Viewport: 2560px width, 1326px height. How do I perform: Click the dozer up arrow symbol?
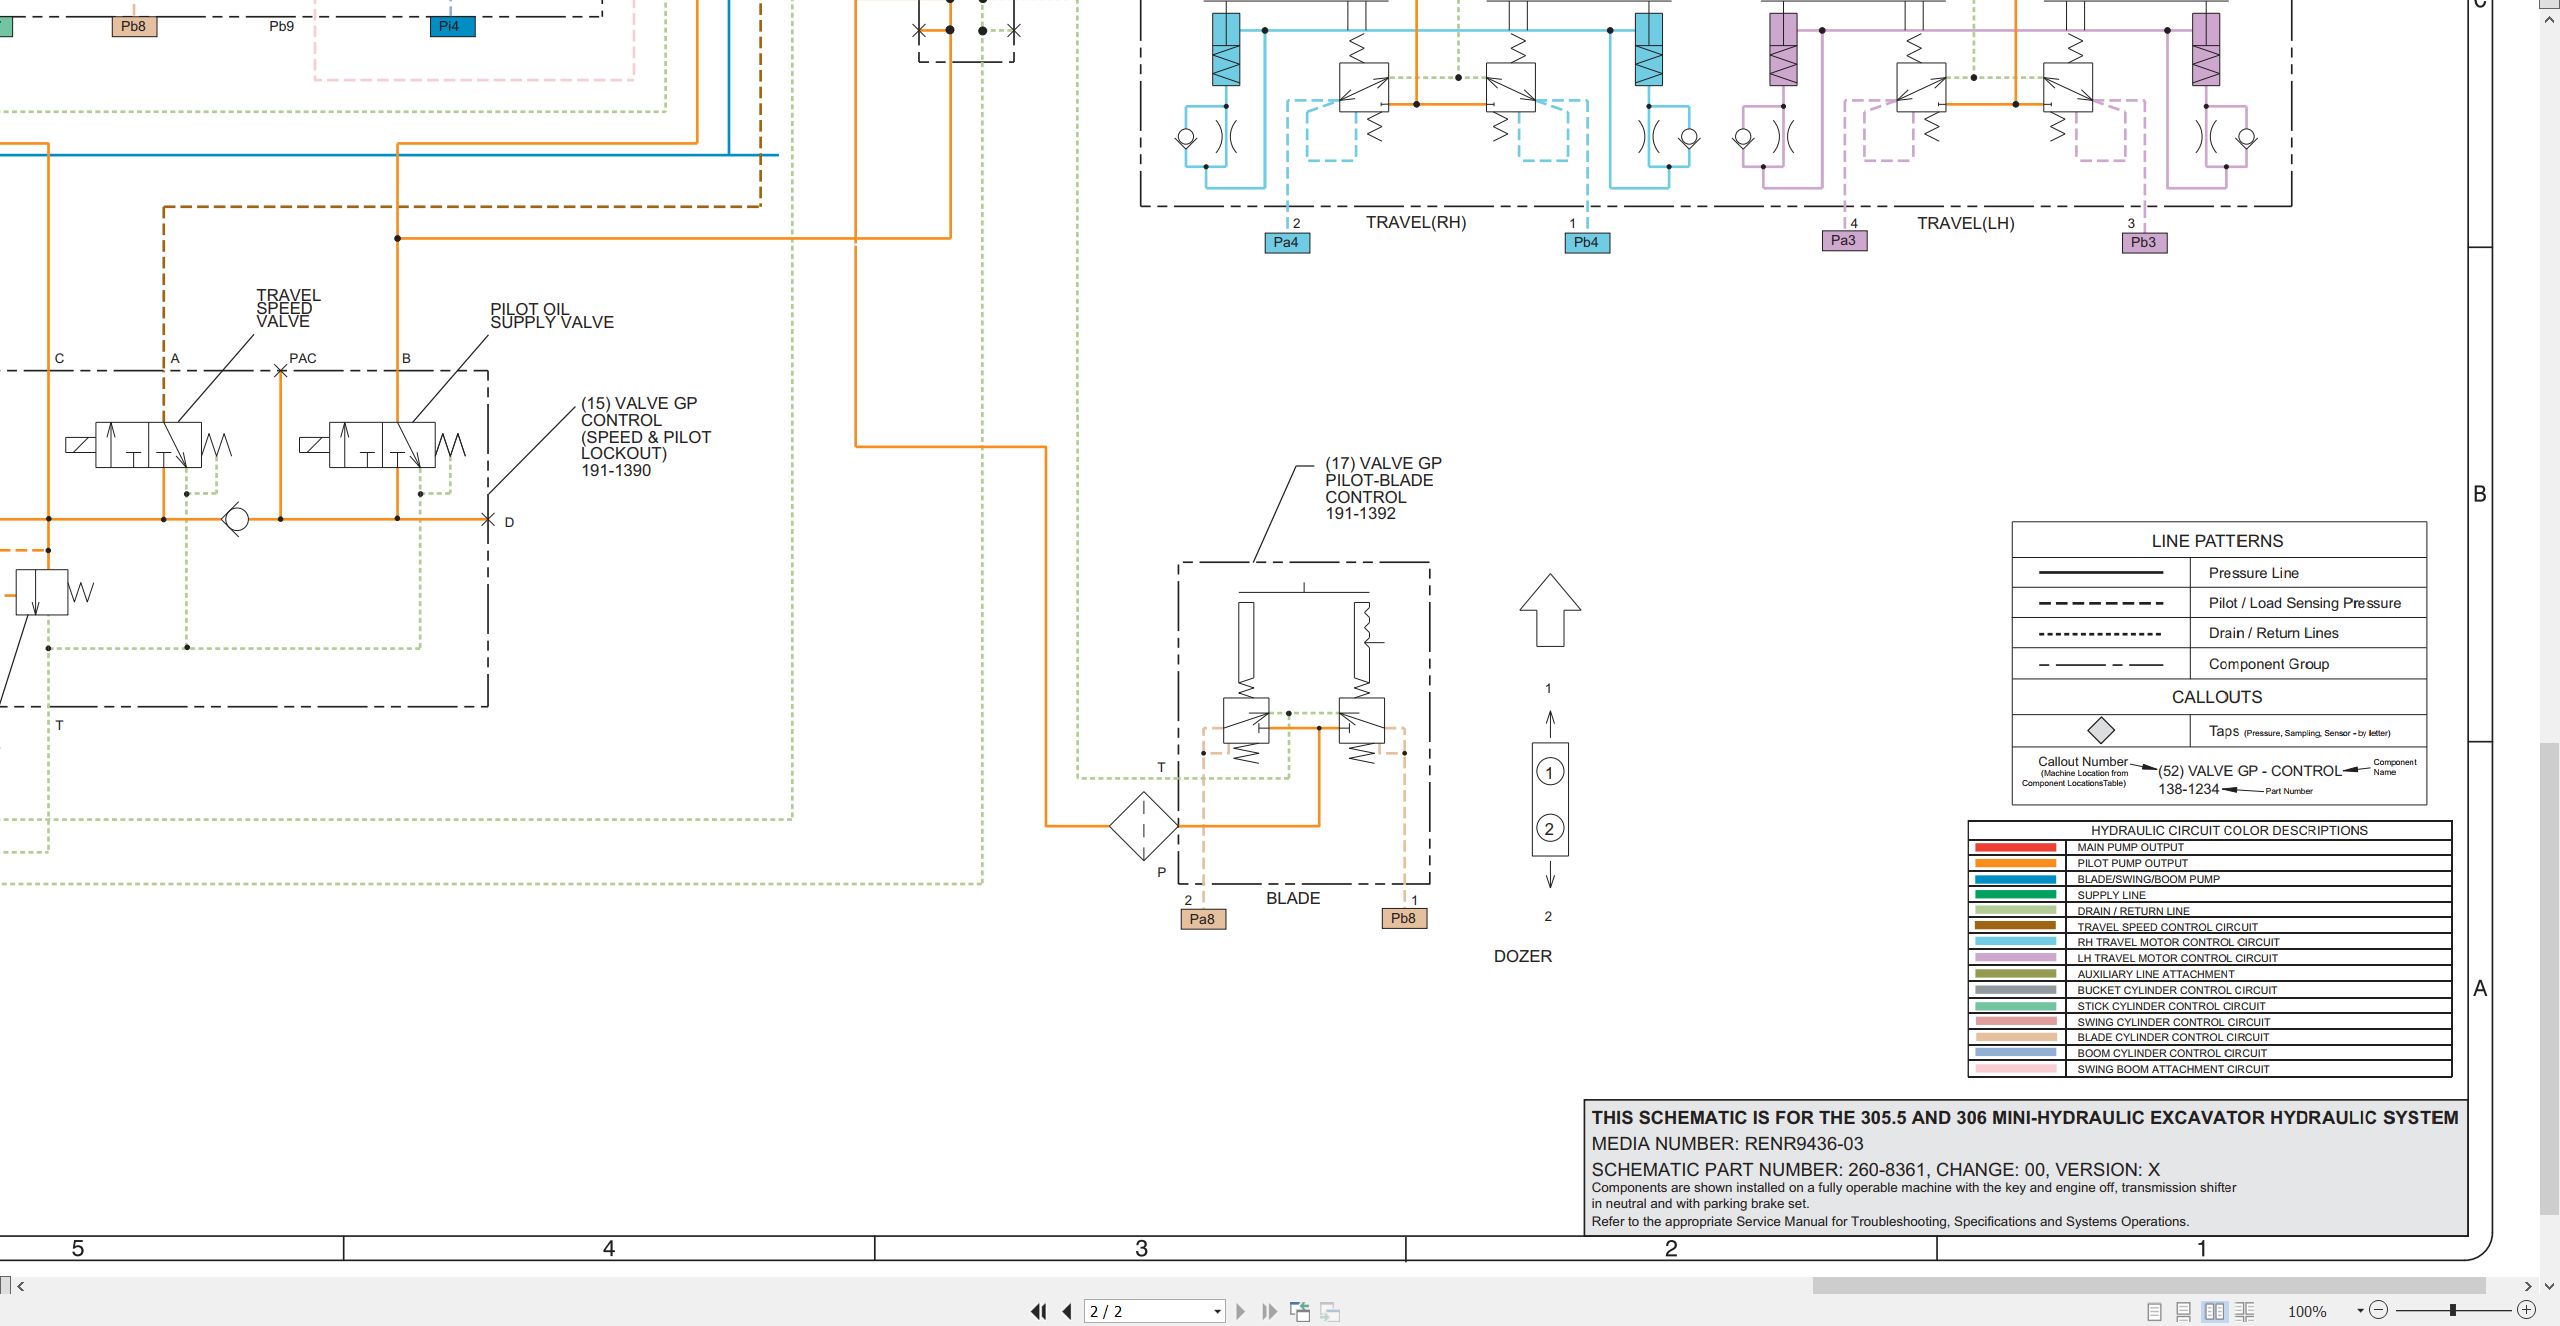[1550, 610]
